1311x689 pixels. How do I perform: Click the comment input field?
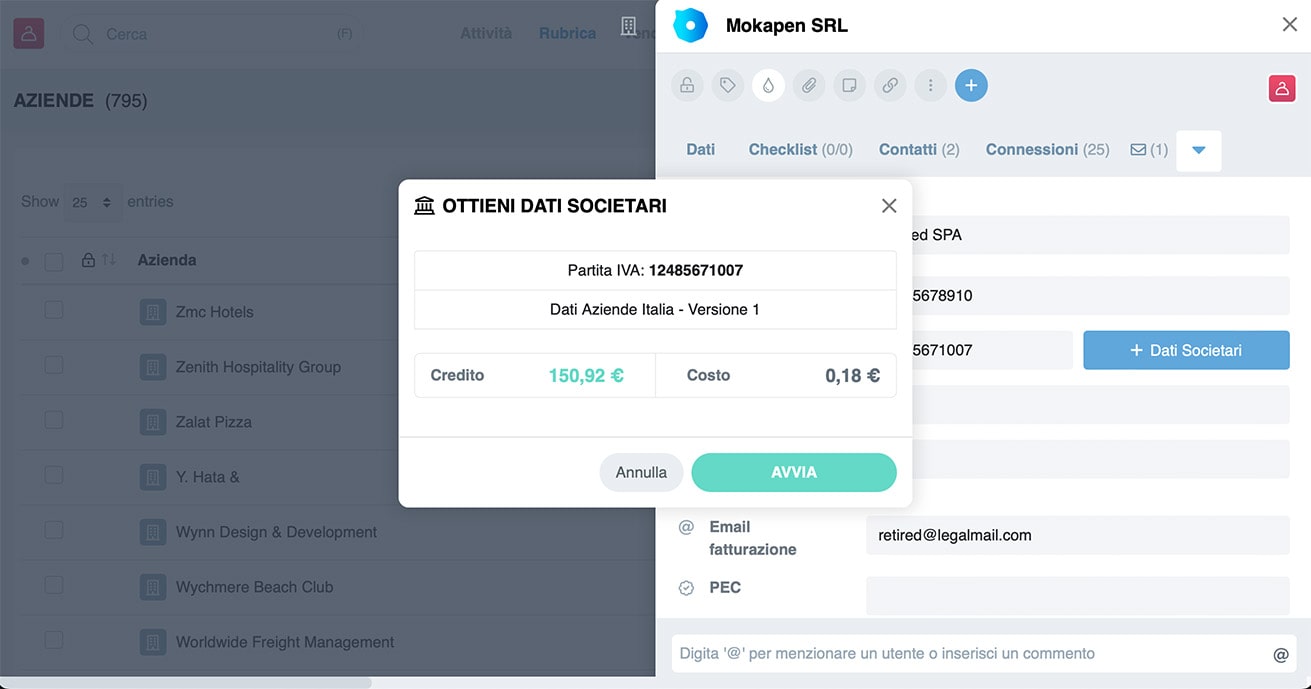pyautogui.click(x=970, y=654)
